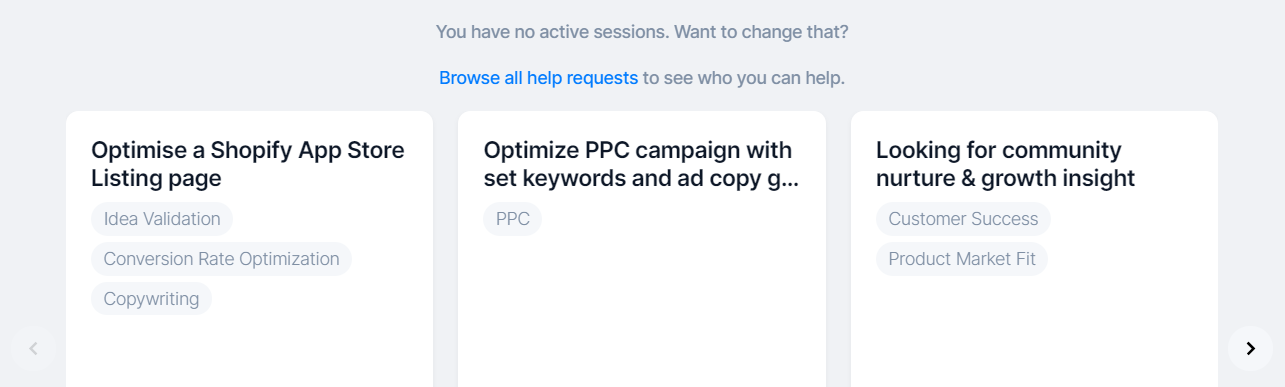The image size is (1285, 387).
Task: Click the 'to see who you can help' text
Action: (x=744, y=78)
